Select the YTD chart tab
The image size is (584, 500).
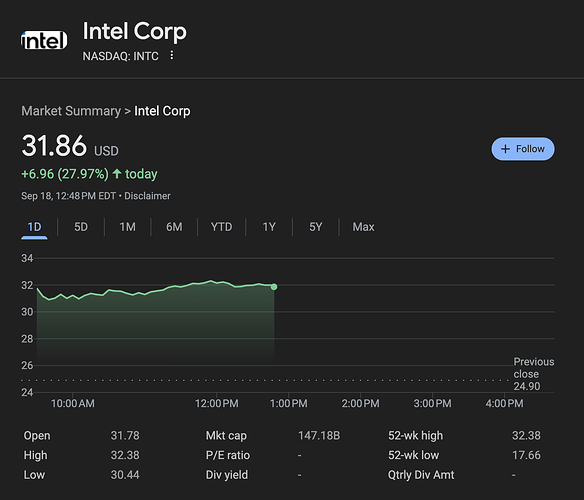221,227
